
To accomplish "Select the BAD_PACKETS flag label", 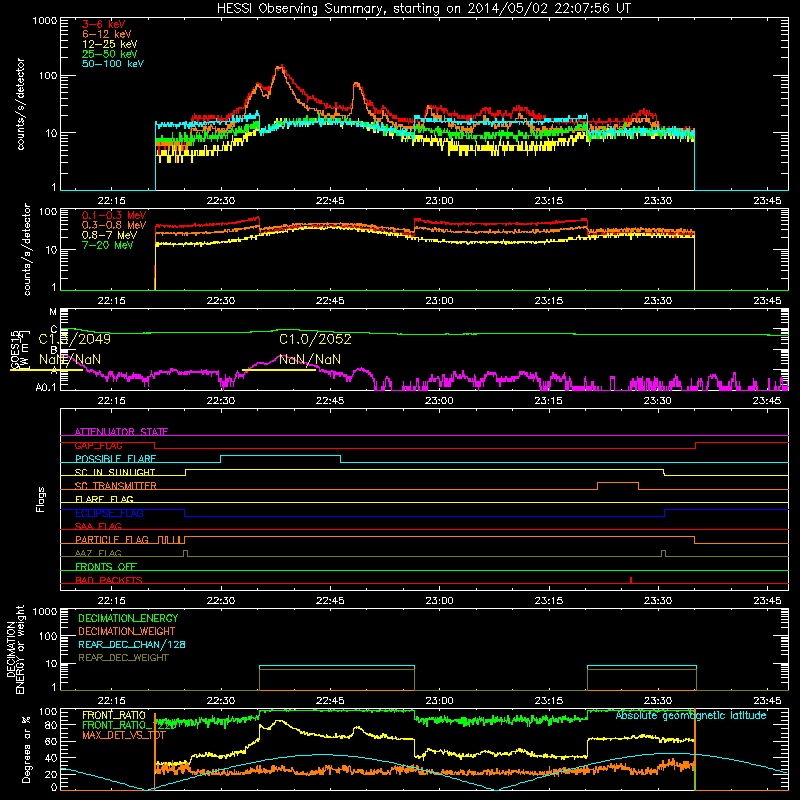I will coord(109,581).
